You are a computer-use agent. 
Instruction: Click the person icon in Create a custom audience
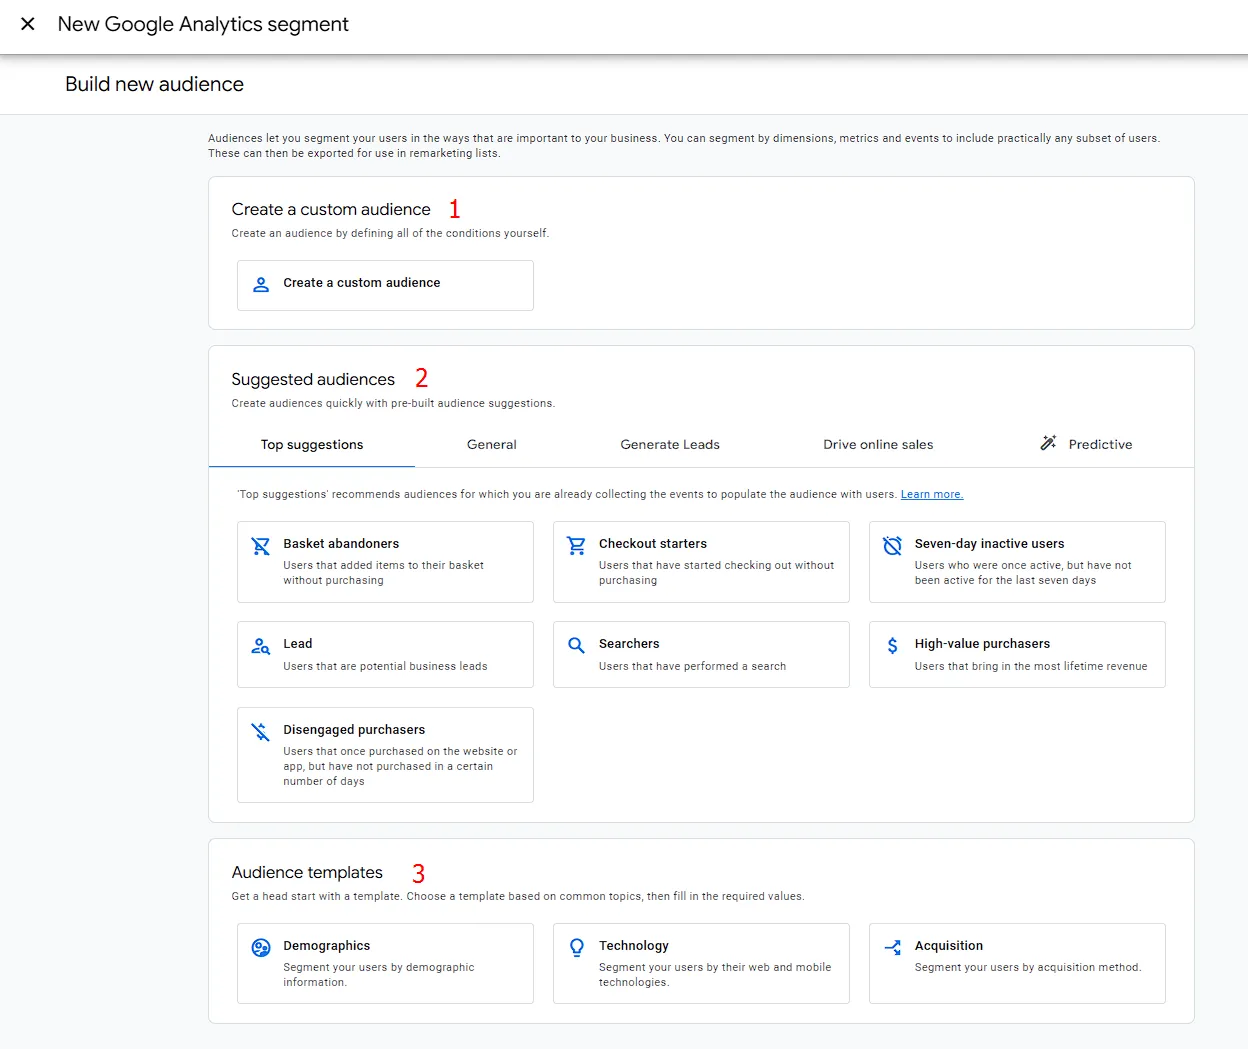click(261, 284)
